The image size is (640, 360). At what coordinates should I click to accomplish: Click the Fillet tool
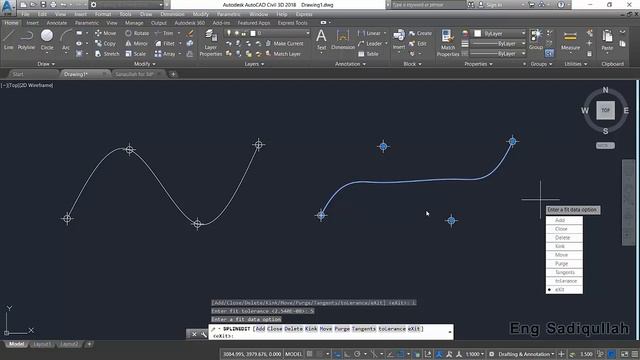164,43
